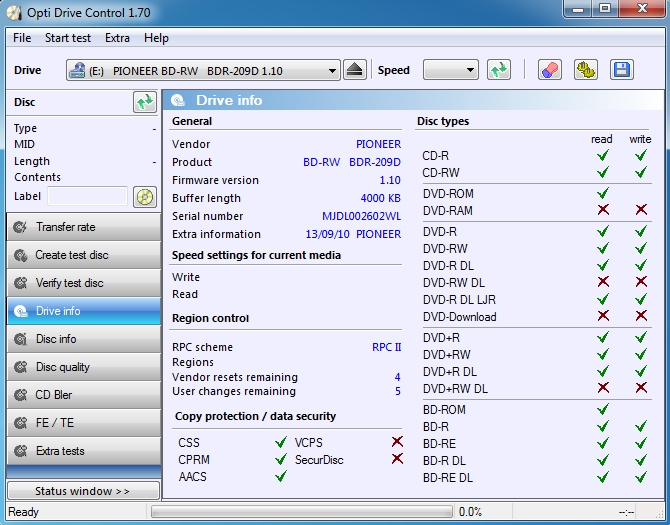Click the save floppy disk icon
The width and height of the screenshot is (670, 525).
622,70
